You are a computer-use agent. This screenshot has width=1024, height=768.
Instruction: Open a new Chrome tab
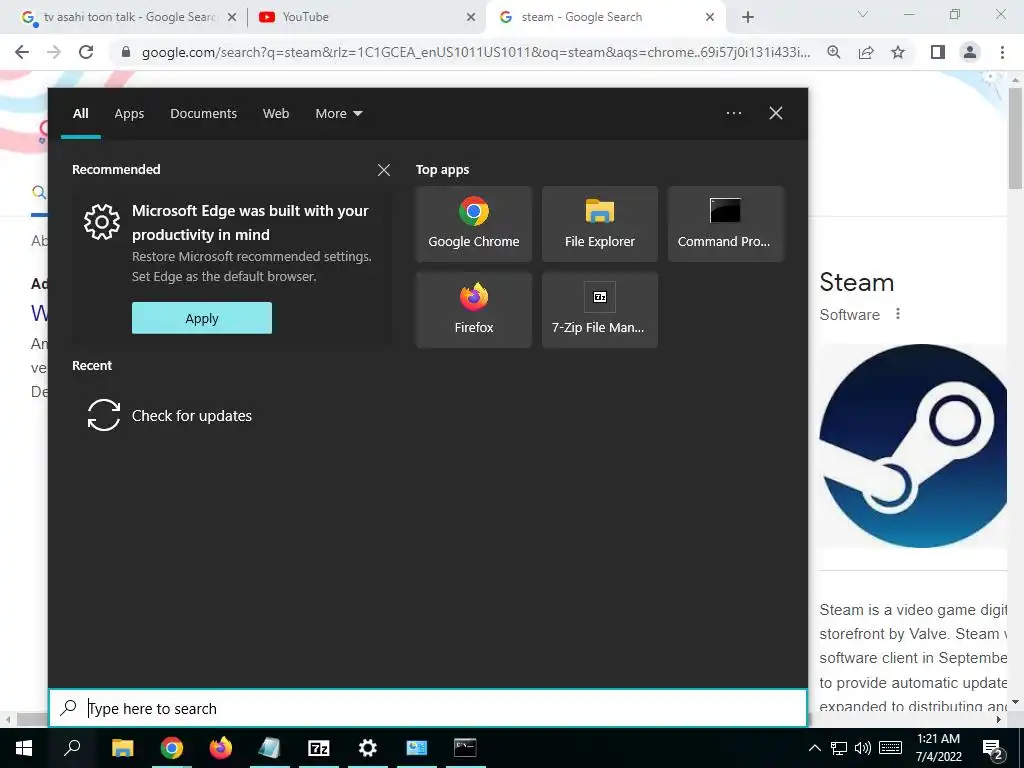coord(748,18)
